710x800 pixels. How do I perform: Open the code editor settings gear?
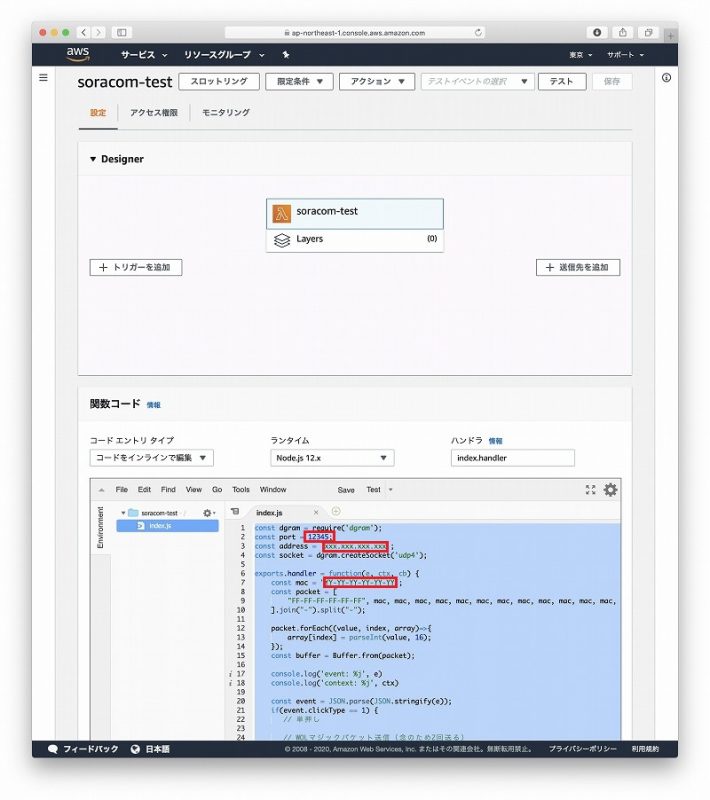coord(611,490)
